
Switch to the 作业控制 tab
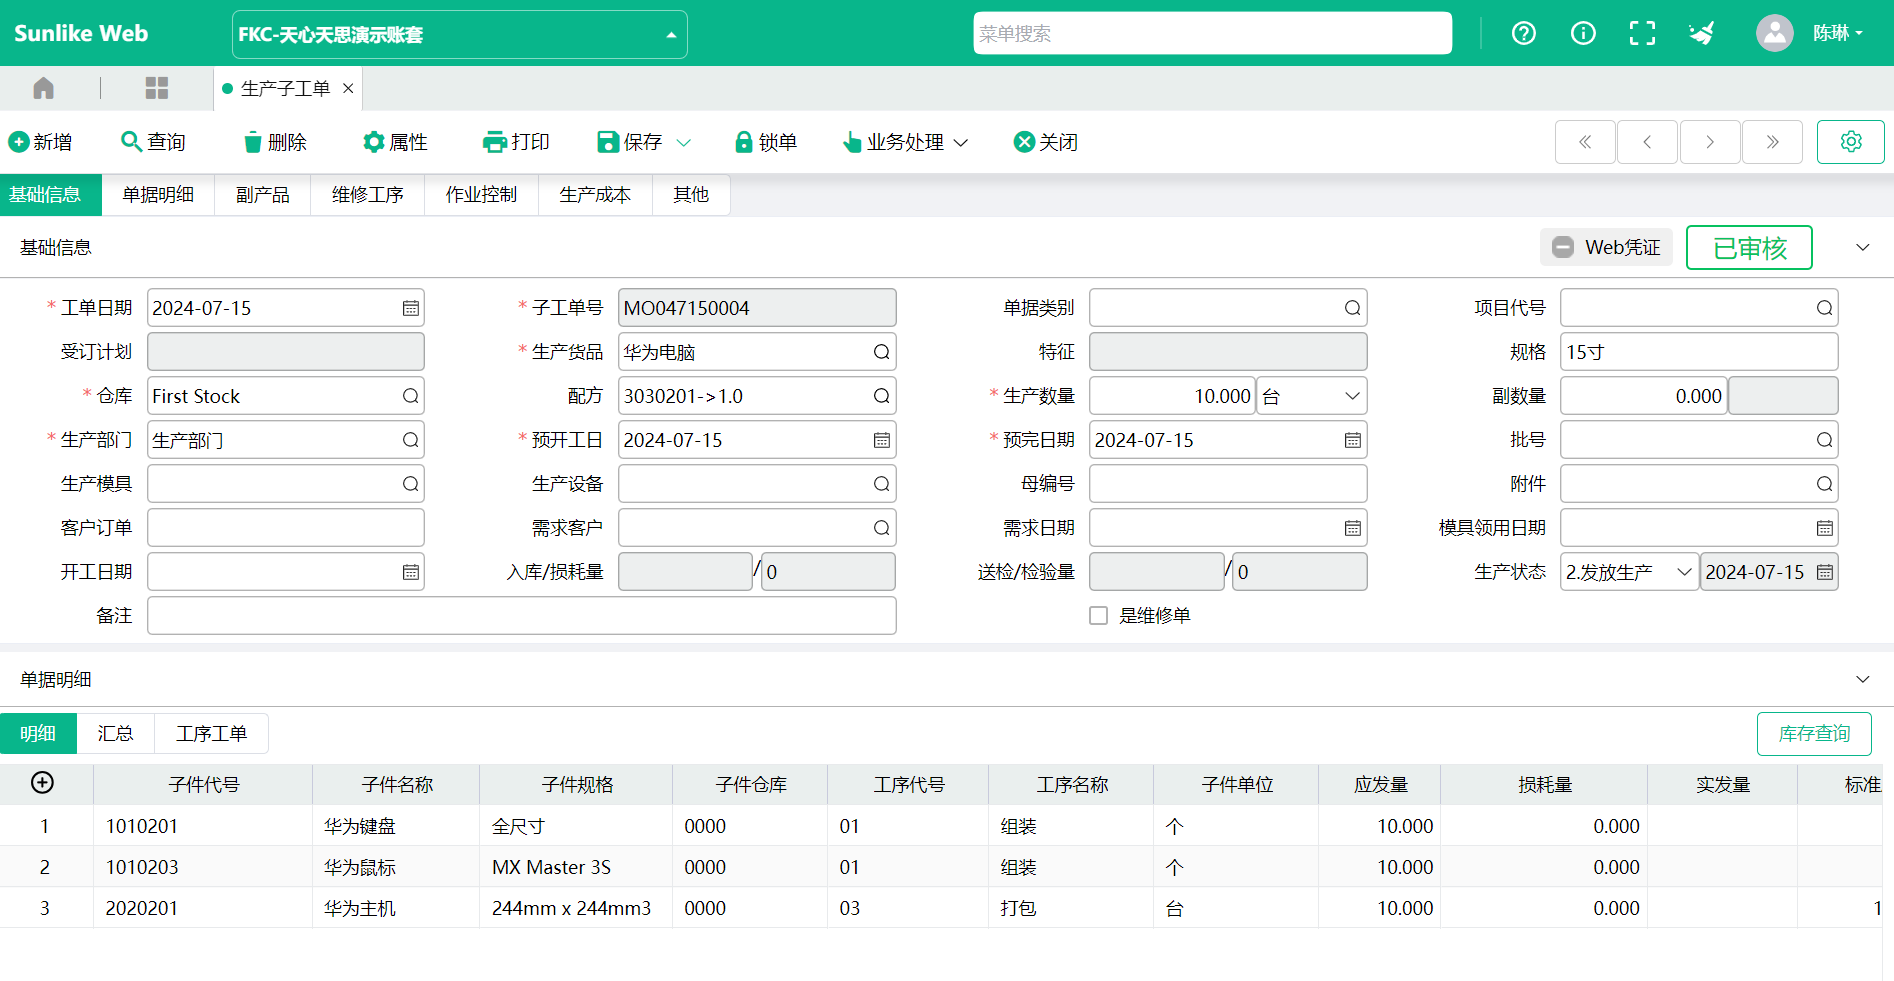481,195
